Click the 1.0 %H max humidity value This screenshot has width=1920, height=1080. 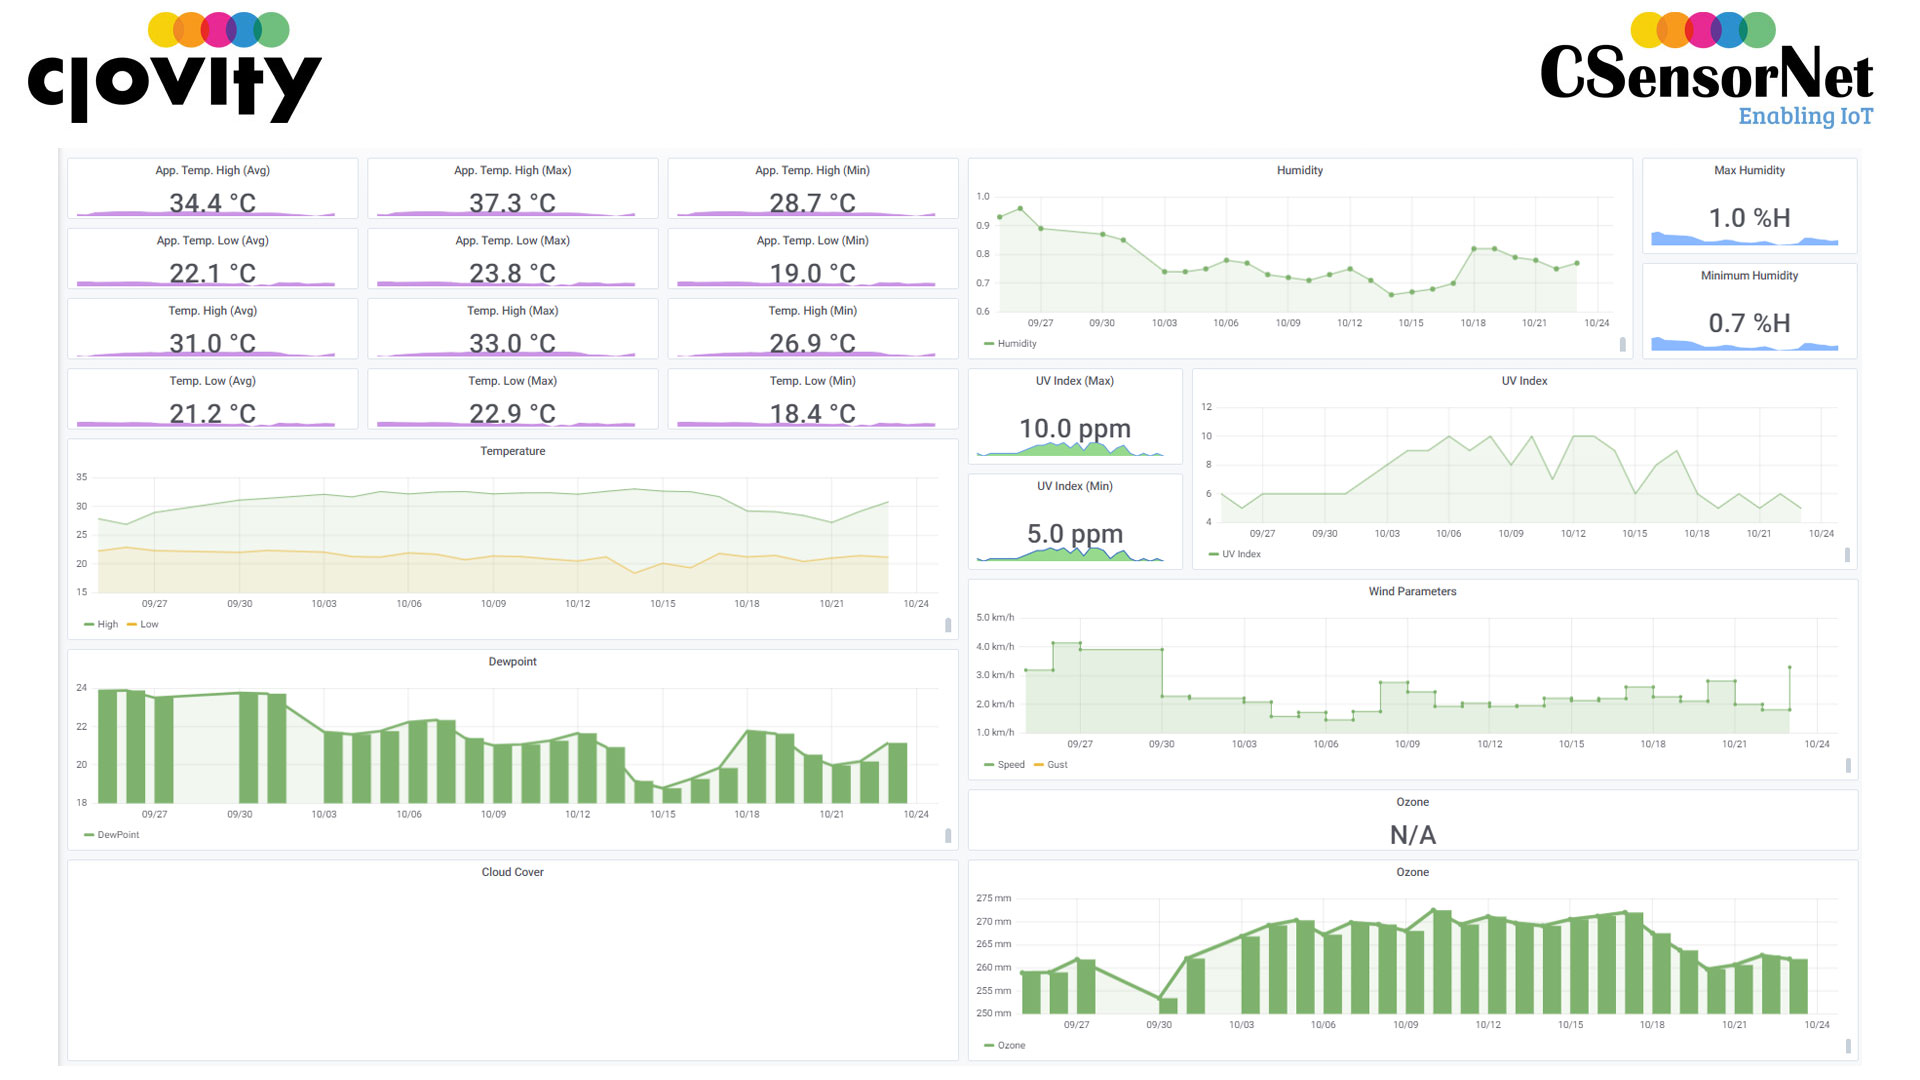point(1749,218)
